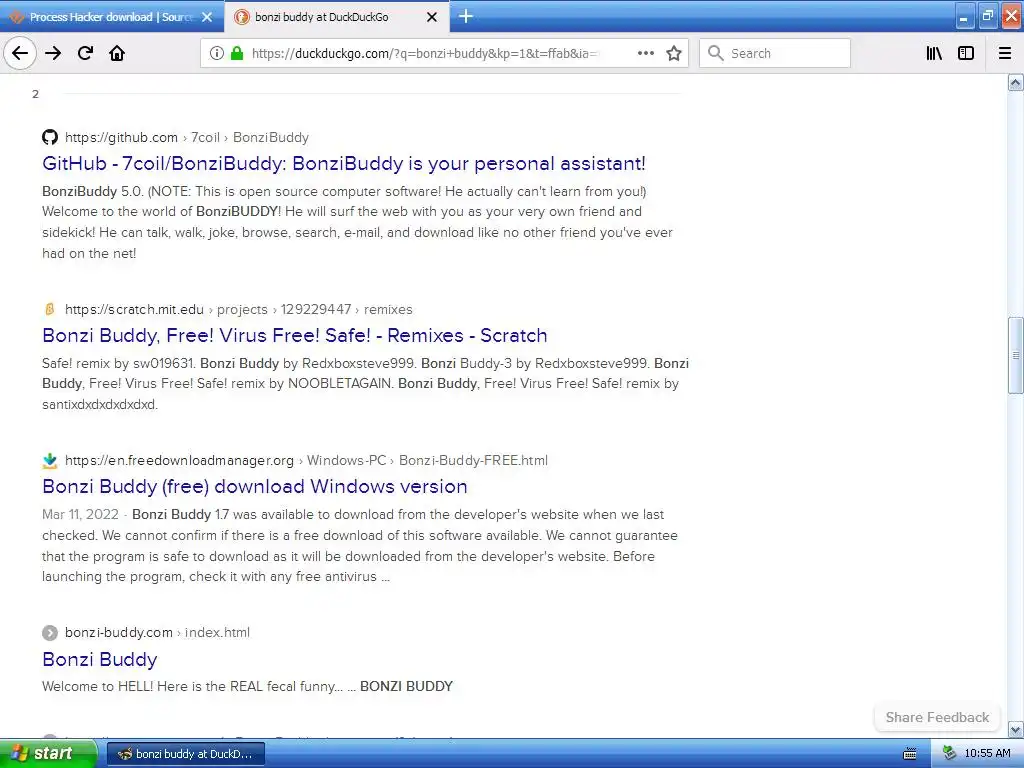This screenshot has height=768, width=1024.
Task: Switch to Process Hacker download tab
Action: (x=111, y=17)
